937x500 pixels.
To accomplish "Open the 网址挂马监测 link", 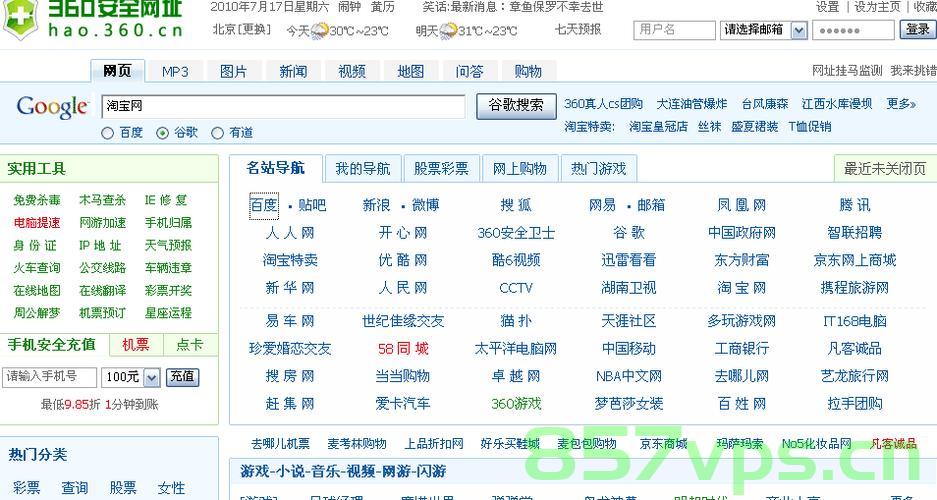I will tap(847, 70).
